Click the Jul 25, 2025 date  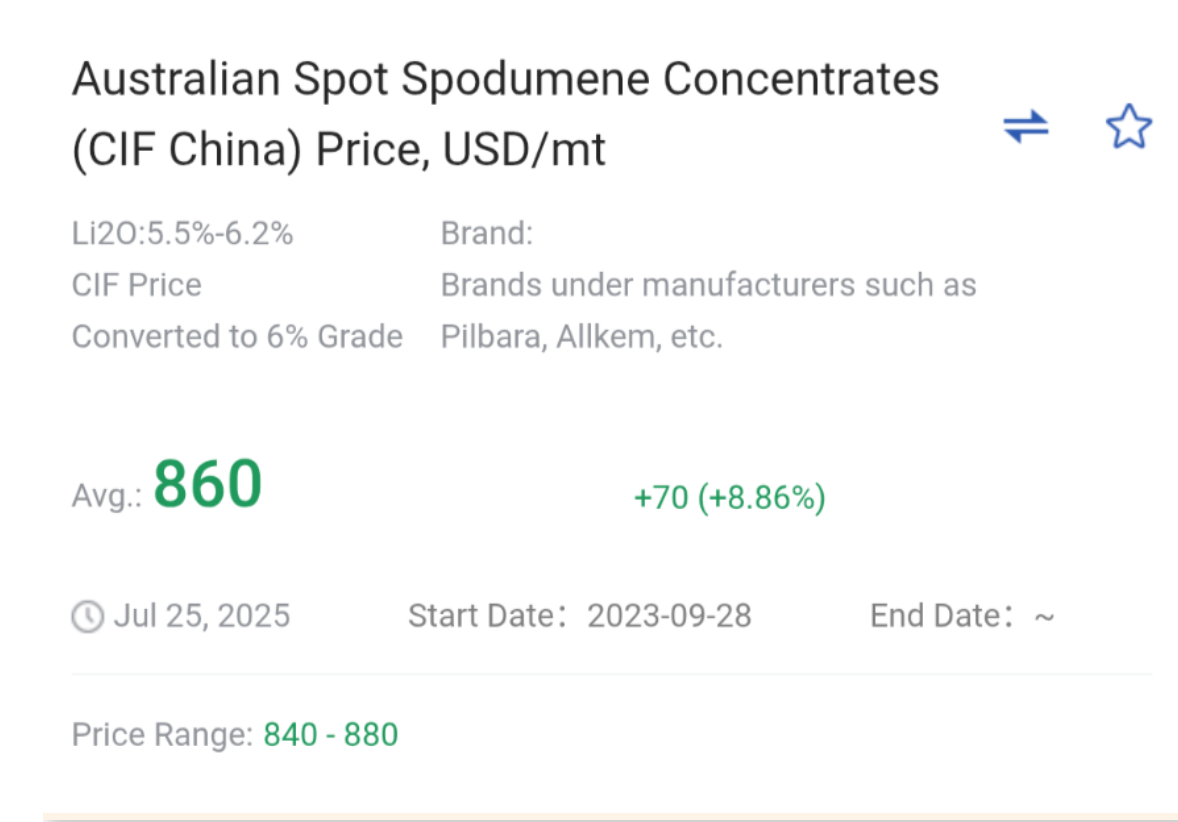[201, 615]
